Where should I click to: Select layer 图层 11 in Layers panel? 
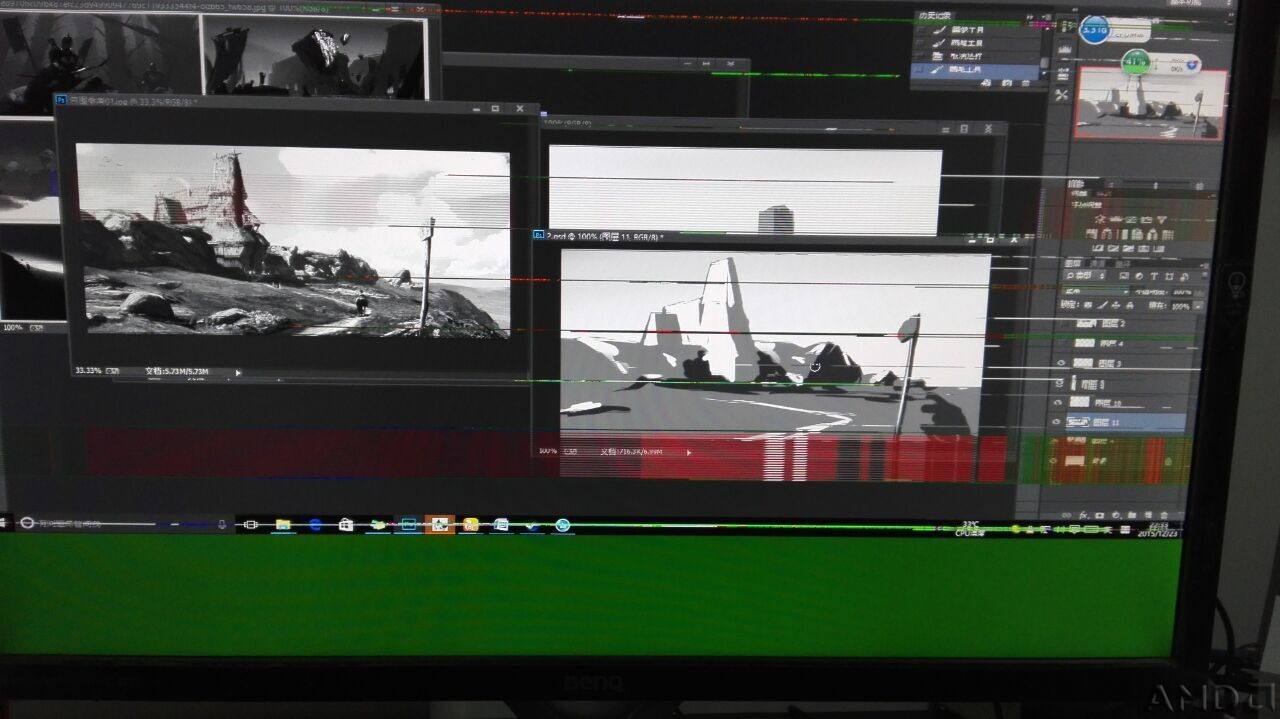pyautogui.click(x=1125, y=421)
